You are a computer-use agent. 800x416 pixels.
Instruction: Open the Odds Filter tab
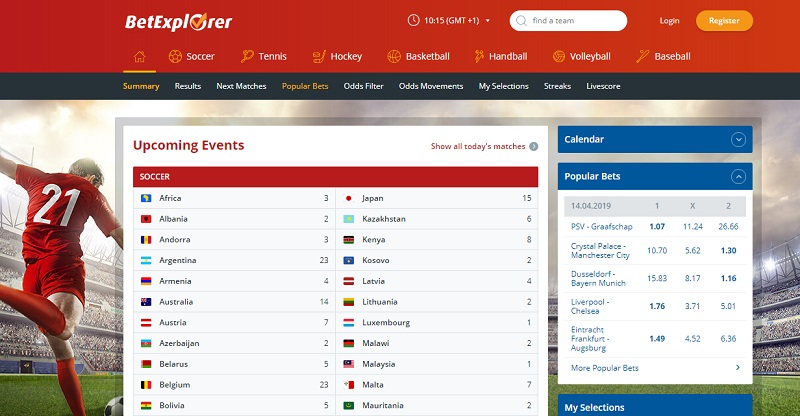coord(363,86)
